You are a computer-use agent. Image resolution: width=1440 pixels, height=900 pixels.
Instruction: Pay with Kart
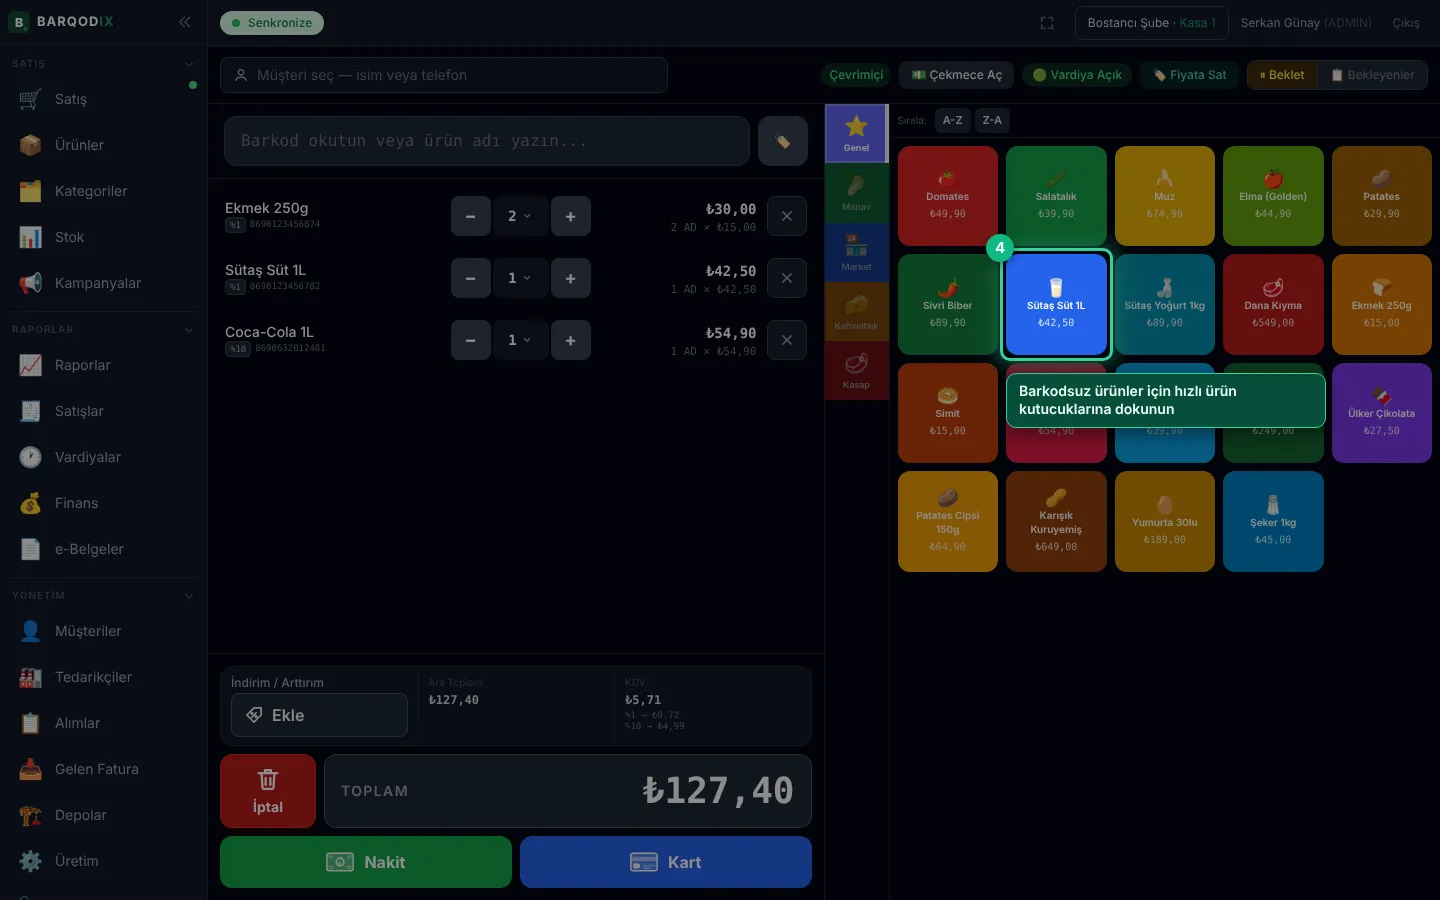pyautogui.click(x=666, y=862)
